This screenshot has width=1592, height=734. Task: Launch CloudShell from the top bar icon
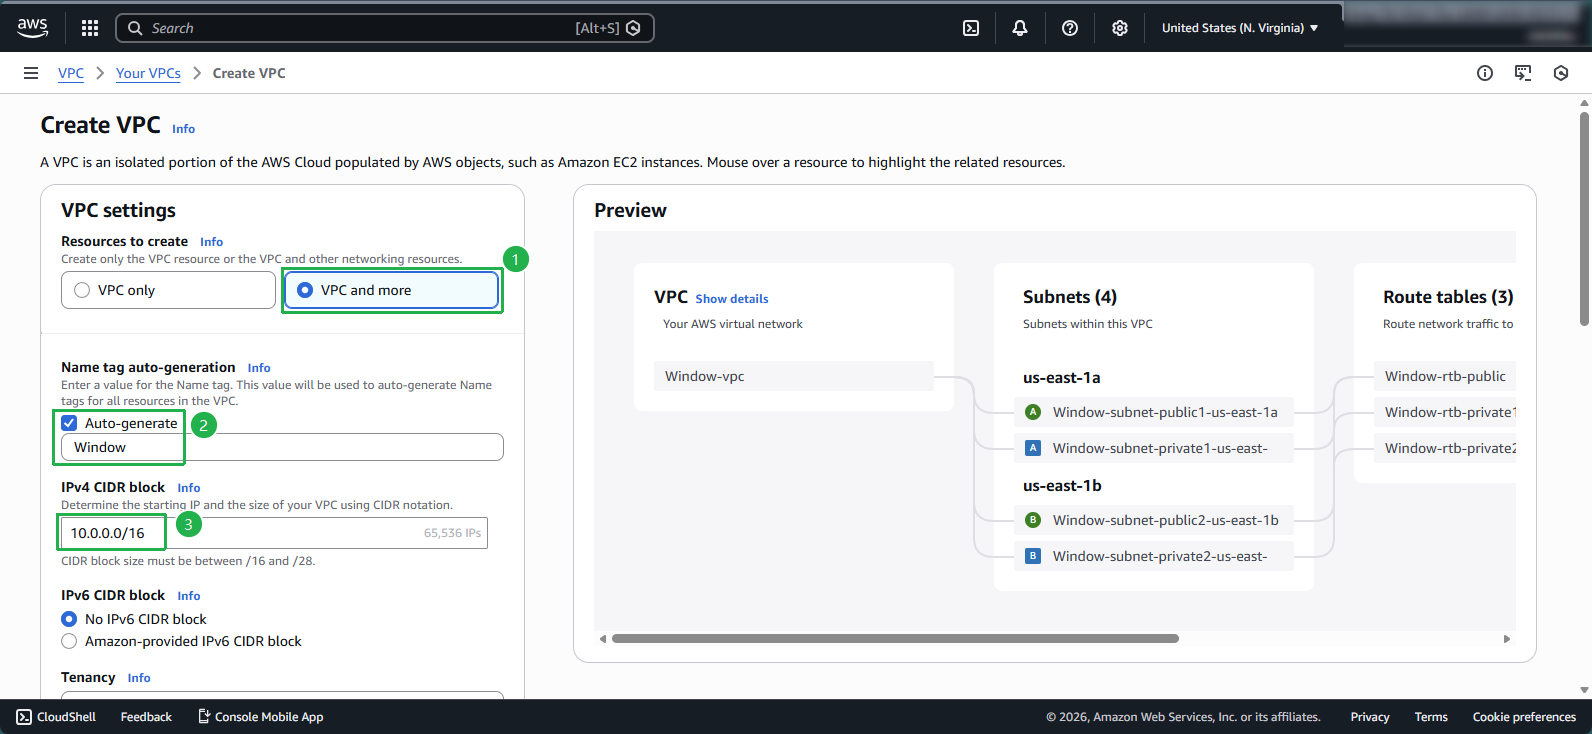971,28
